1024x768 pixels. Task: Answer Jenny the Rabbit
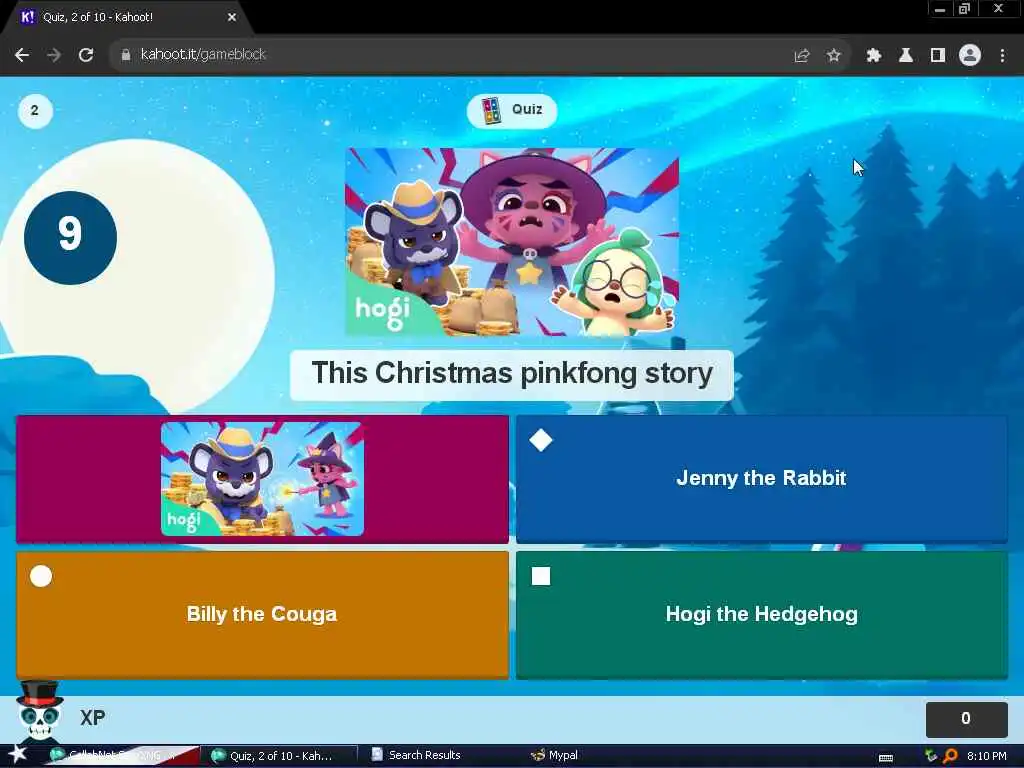tap(761, 479)
